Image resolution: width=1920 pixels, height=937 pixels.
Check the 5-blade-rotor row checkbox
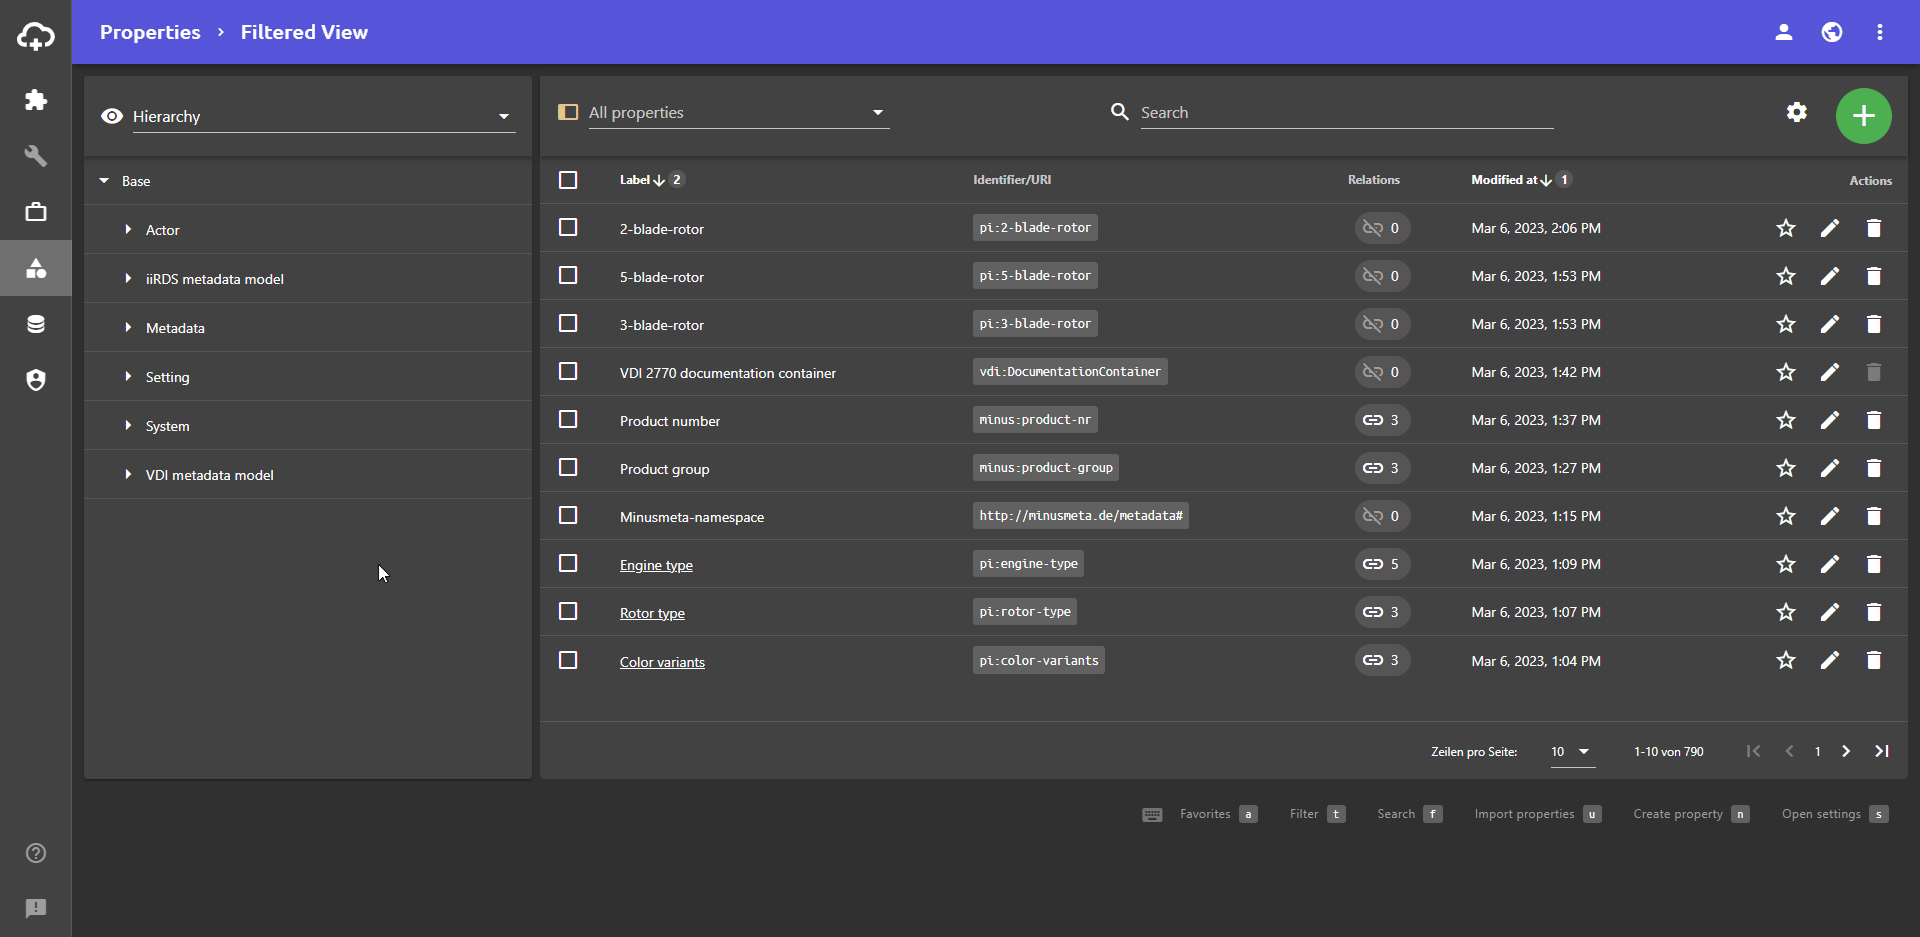pos(568,275)
